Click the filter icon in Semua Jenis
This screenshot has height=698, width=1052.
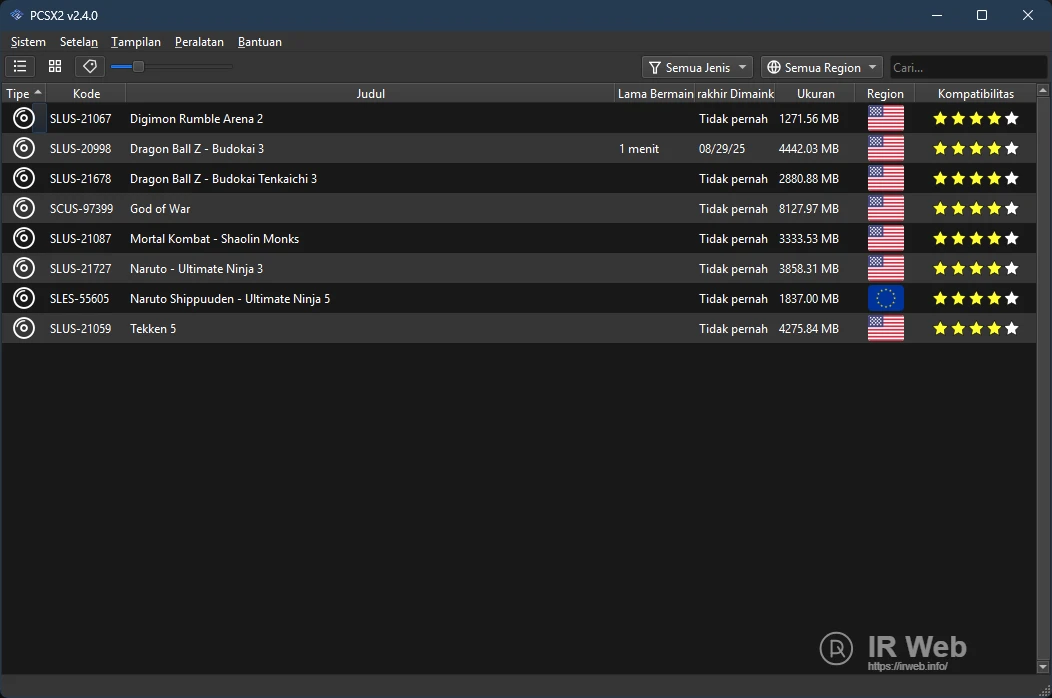point(657,67)
